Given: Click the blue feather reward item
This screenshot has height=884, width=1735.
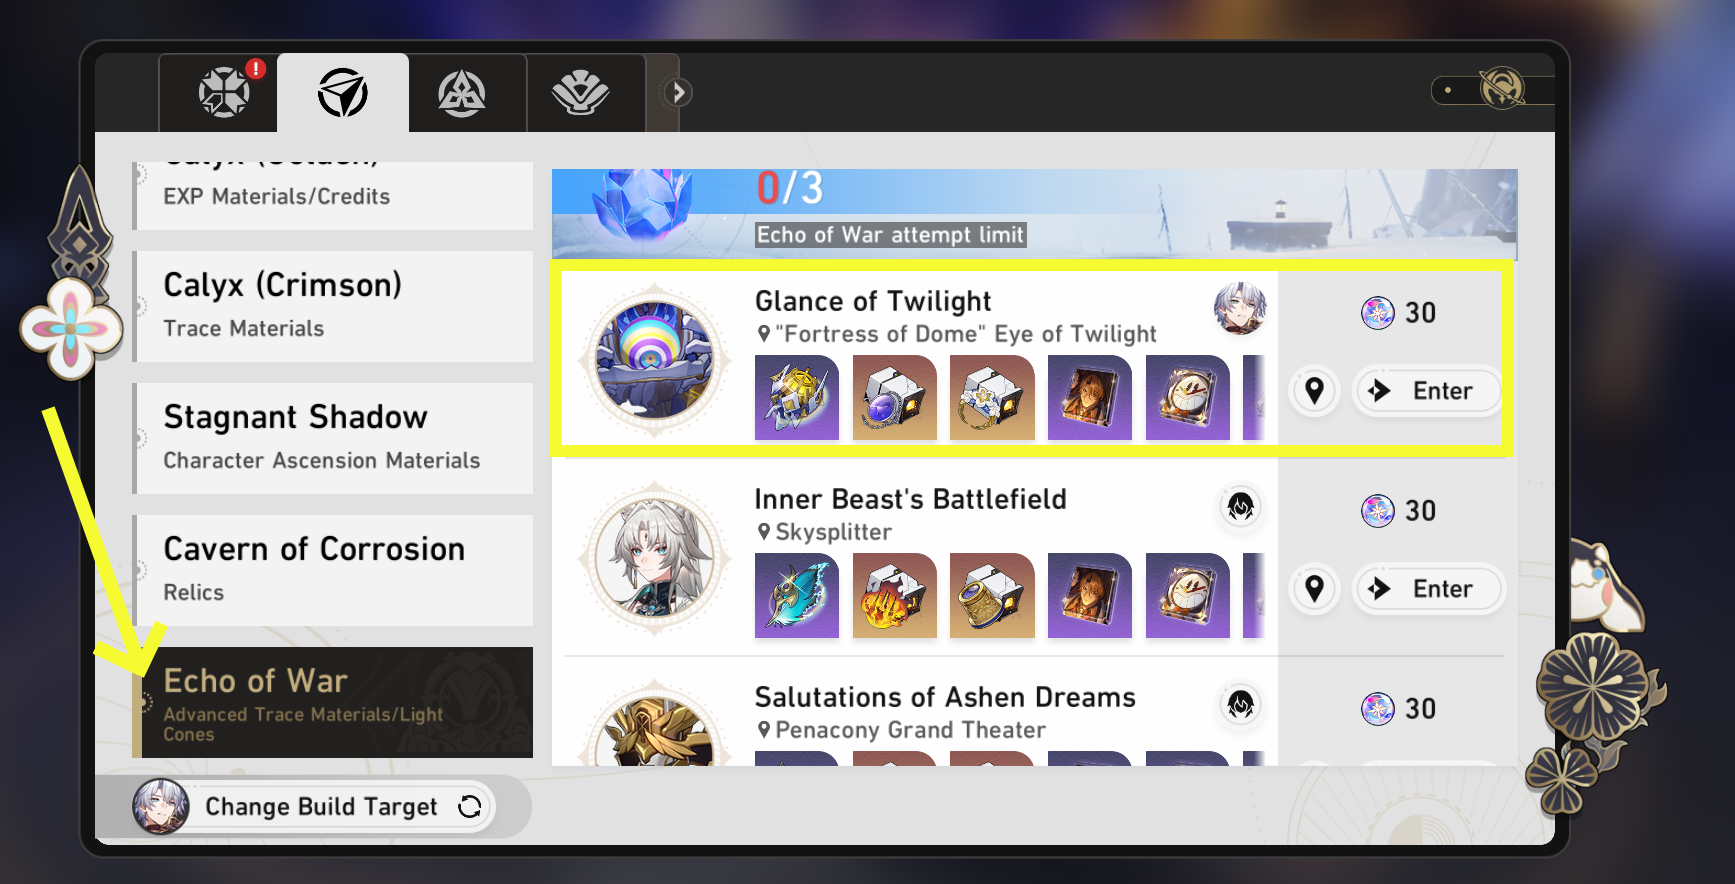Looking at the screenshot, I should pyautogui.click(x=797, y=596).
